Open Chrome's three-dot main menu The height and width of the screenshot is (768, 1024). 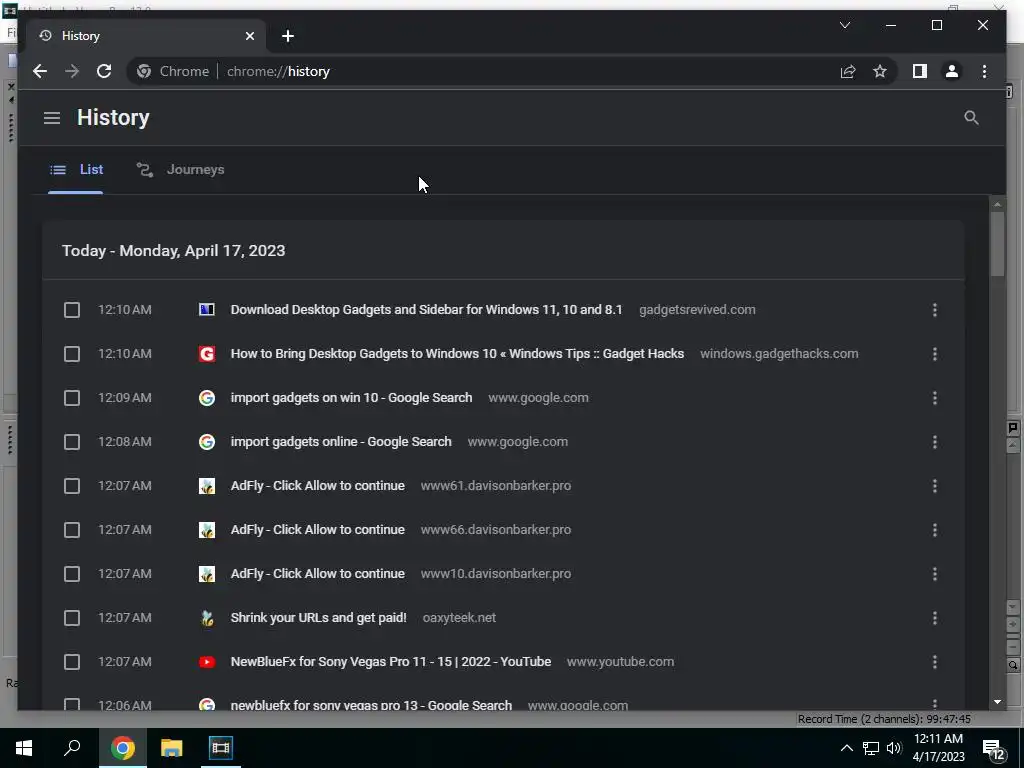[x=984, y=71]
